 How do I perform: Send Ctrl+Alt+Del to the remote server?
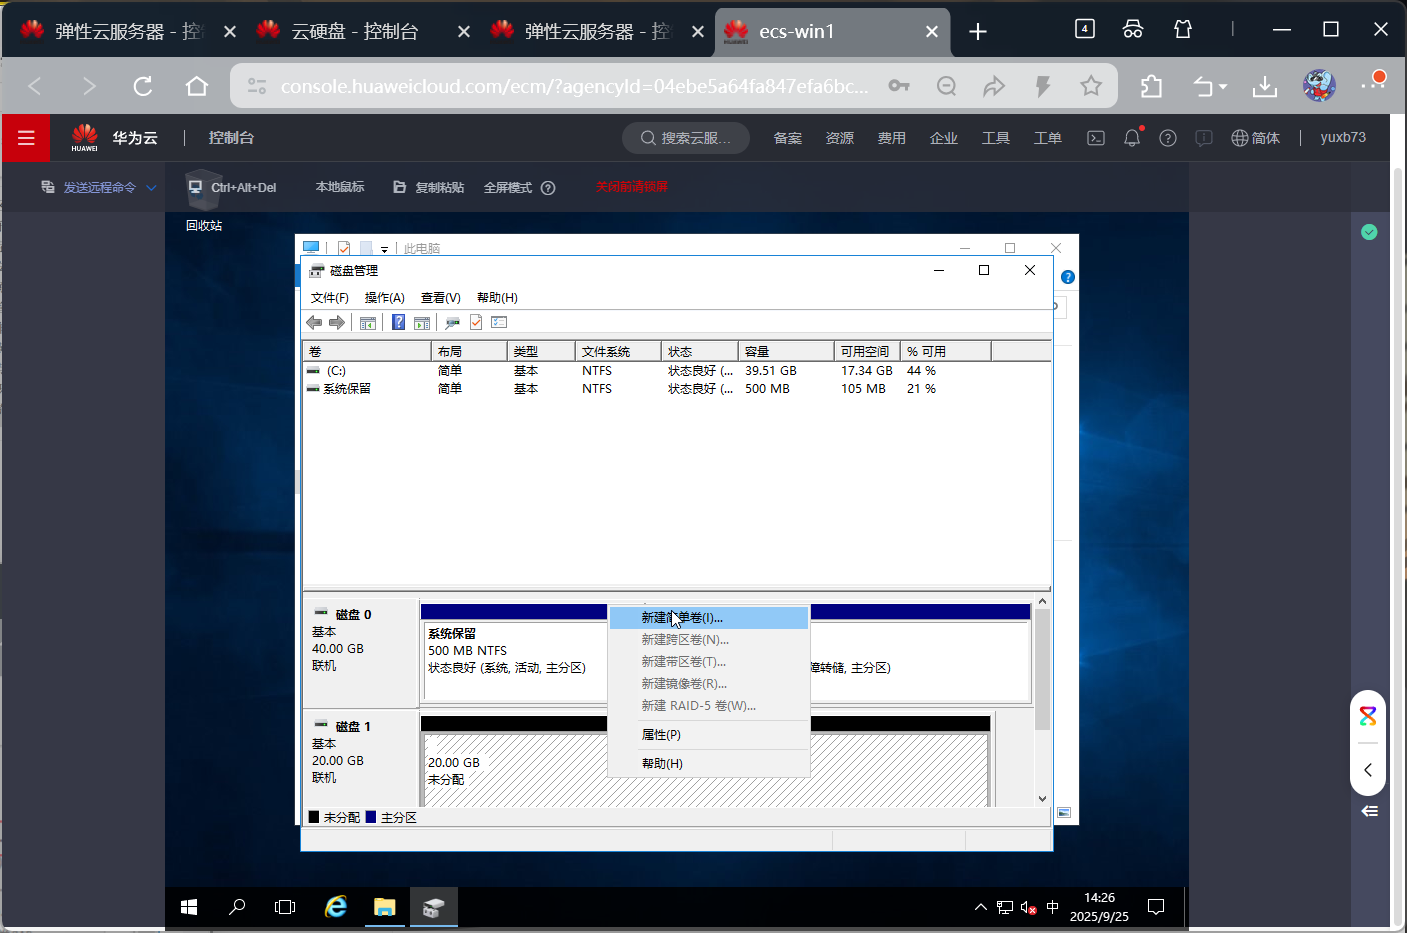[x=232, y=187]
